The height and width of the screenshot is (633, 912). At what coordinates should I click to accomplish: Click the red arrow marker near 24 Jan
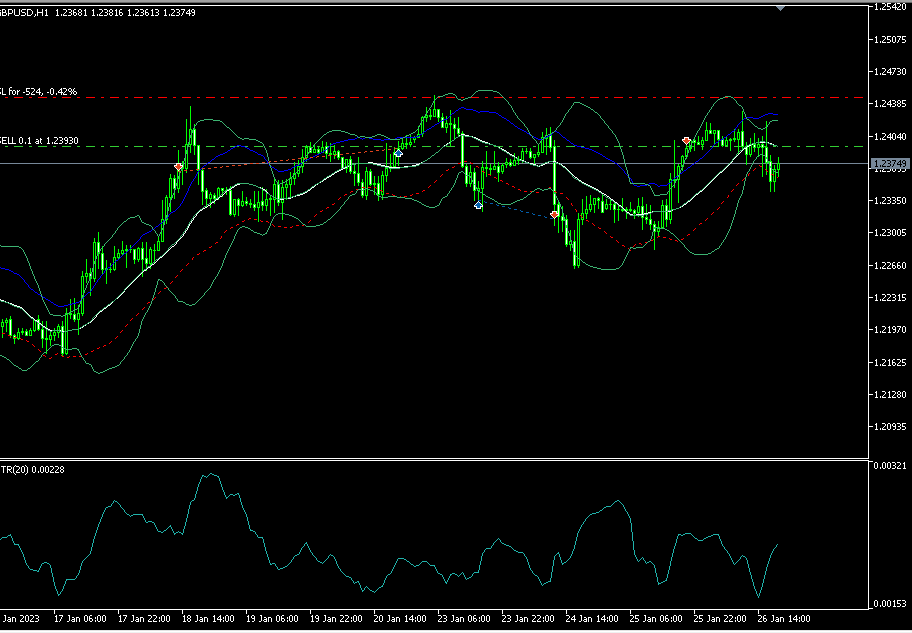click(x=555, y=214)
